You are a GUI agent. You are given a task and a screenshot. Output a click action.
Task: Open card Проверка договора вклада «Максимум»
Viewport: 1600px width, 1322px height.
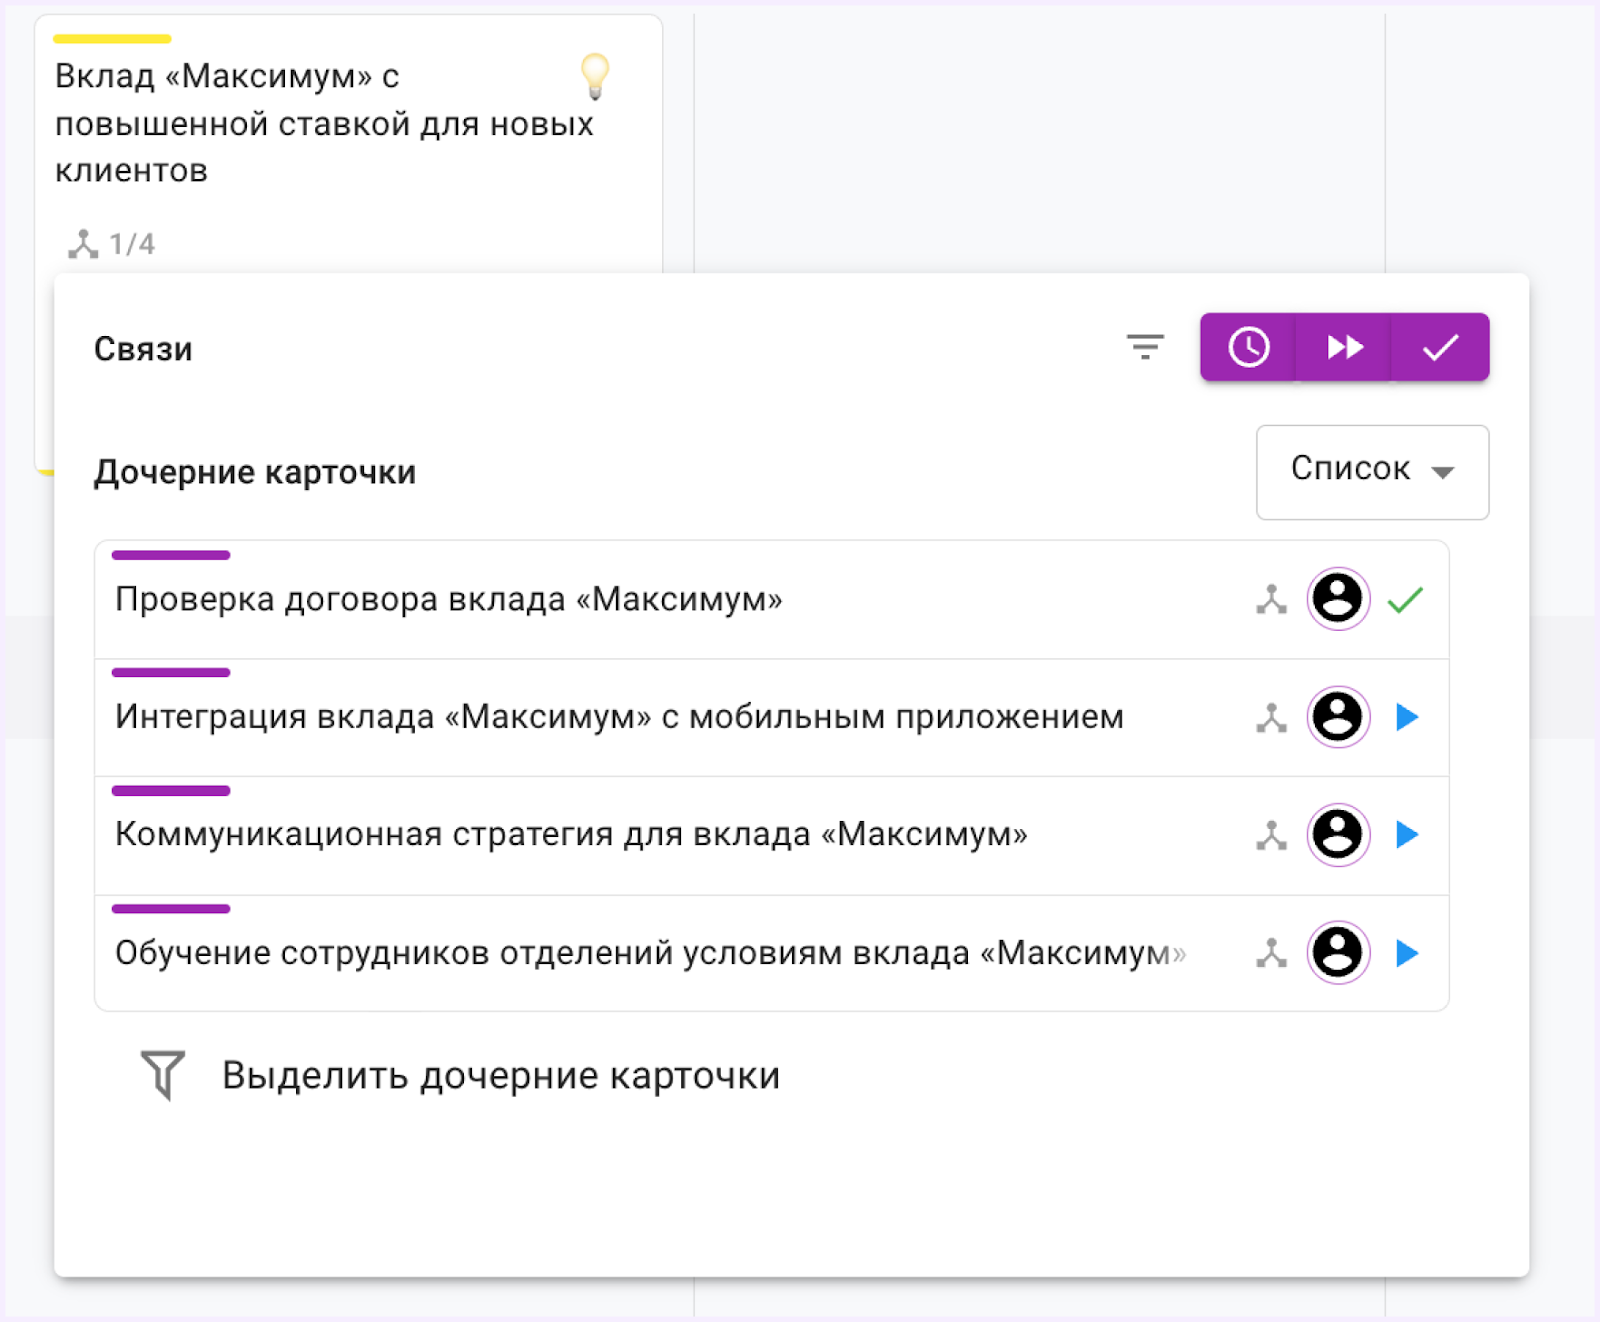click(x=448, y=600)
